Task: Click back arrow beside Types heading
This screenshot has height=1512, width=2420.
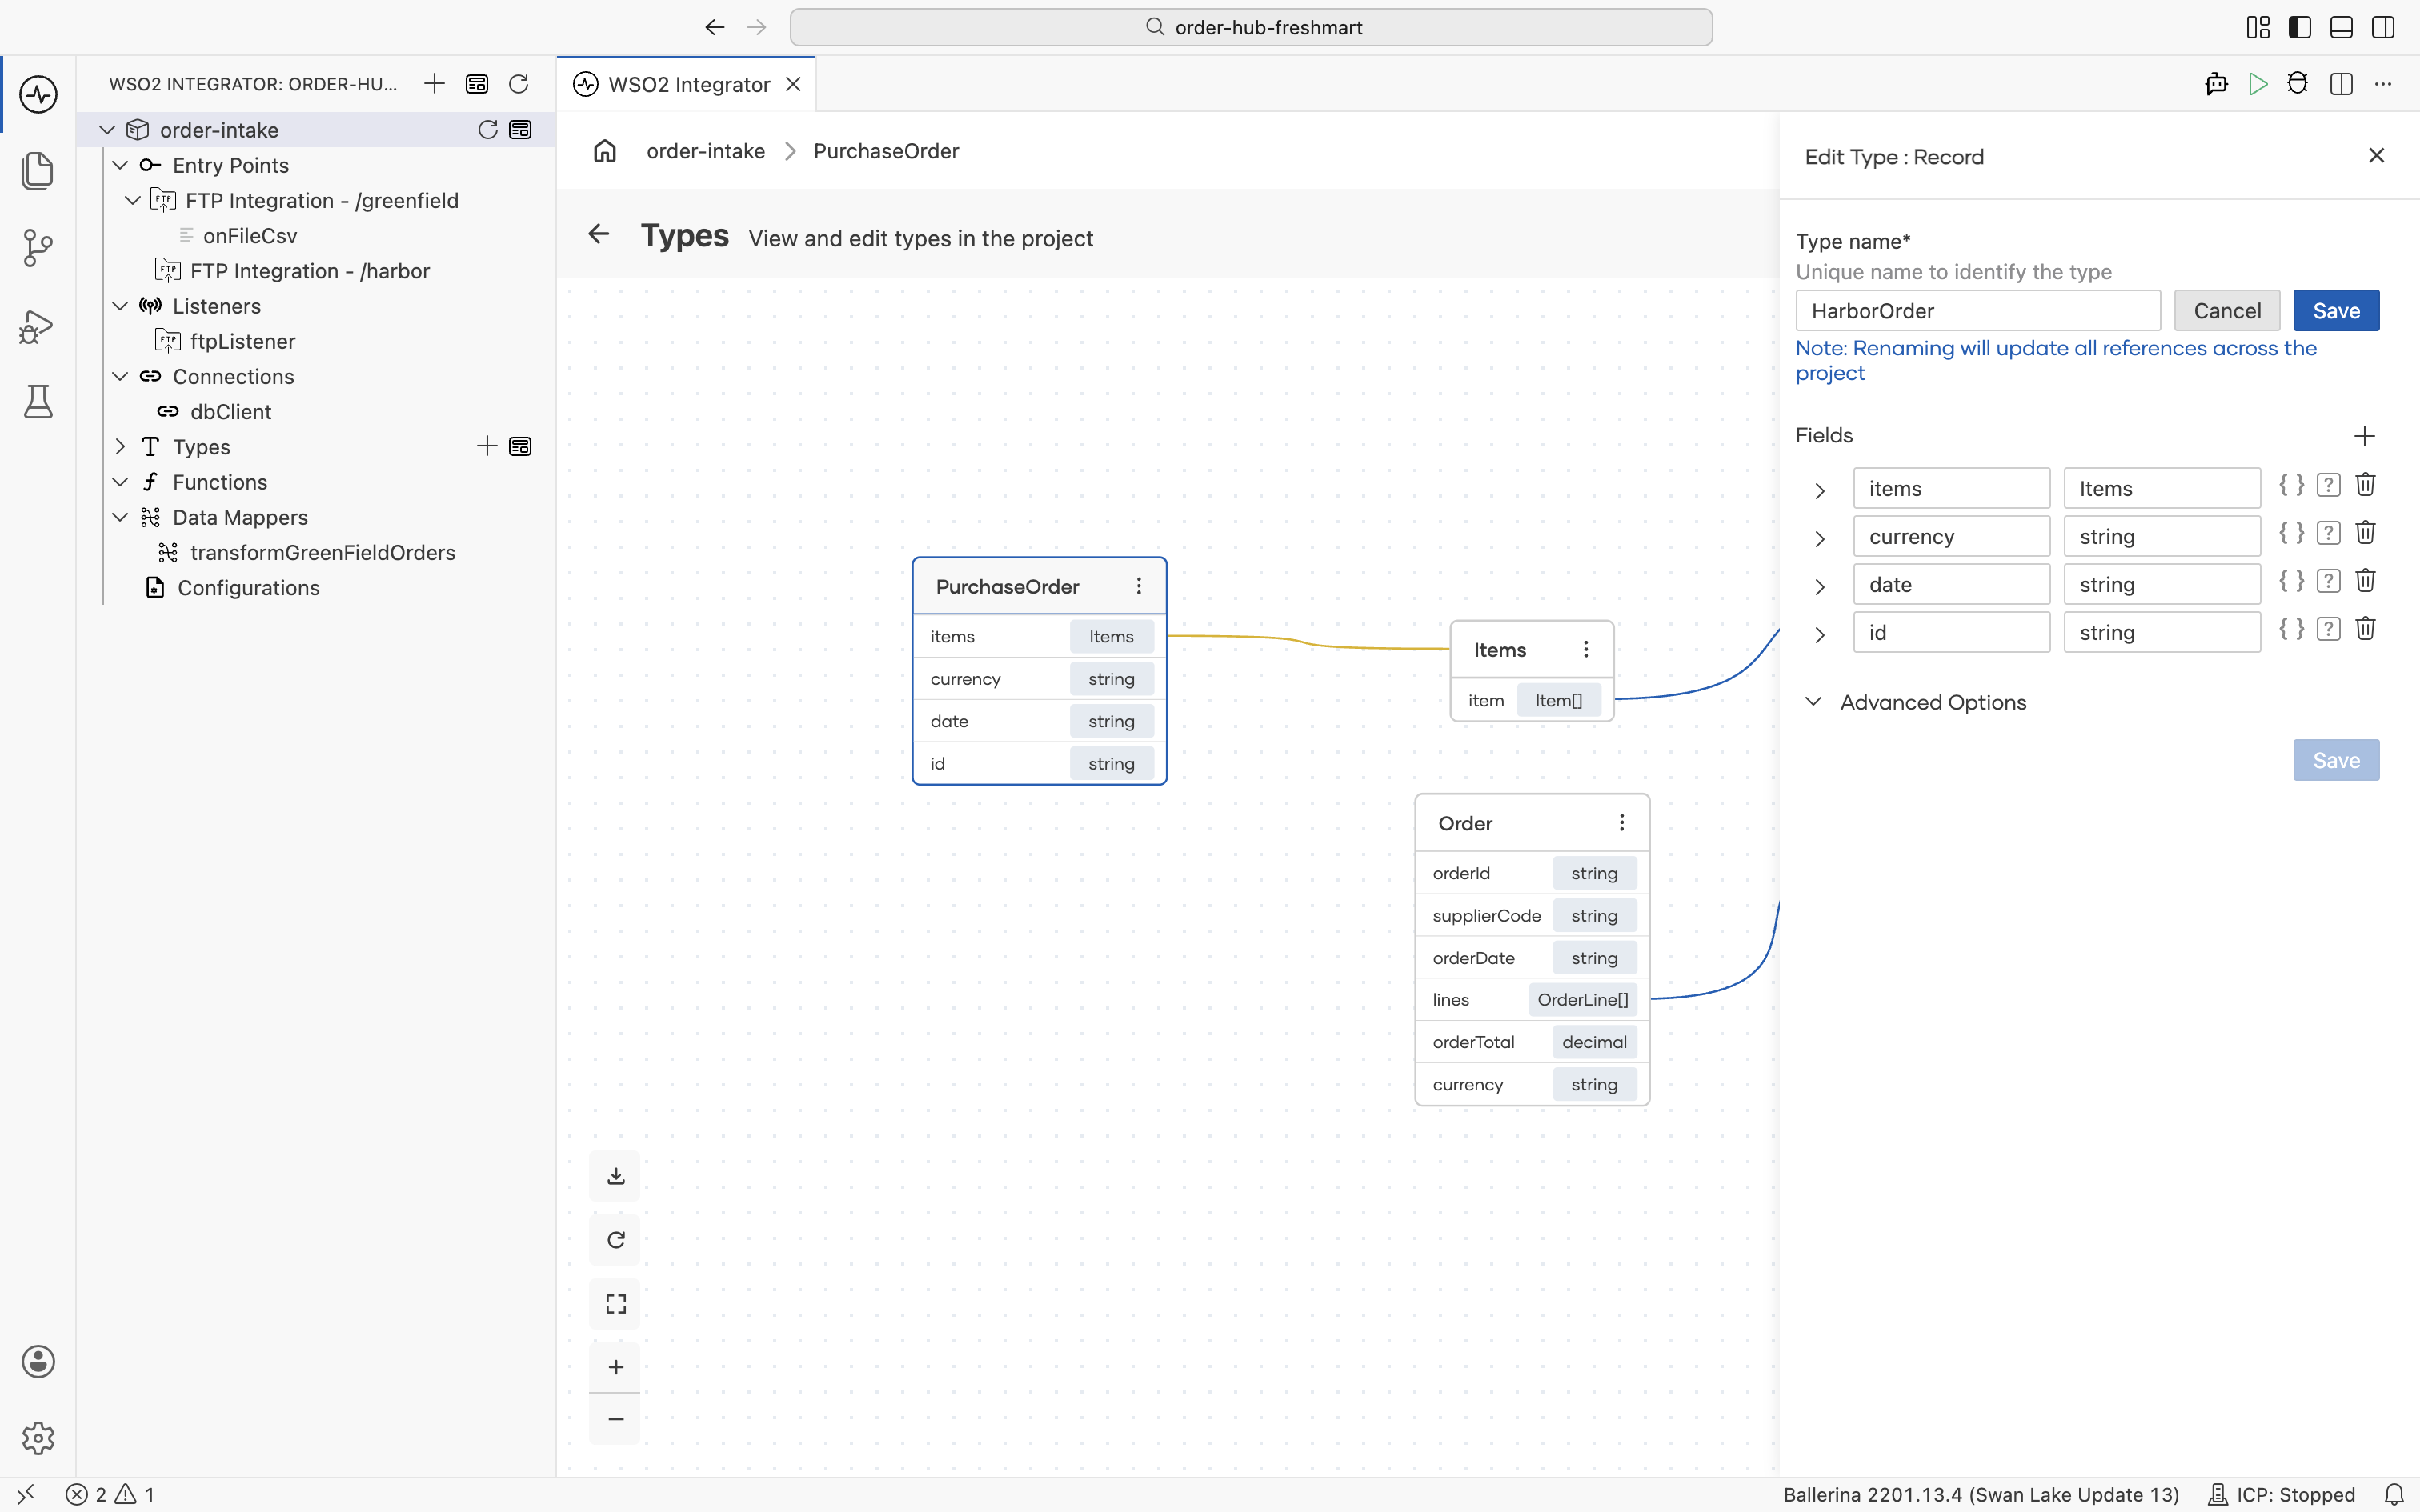Action: pos(599,234)
